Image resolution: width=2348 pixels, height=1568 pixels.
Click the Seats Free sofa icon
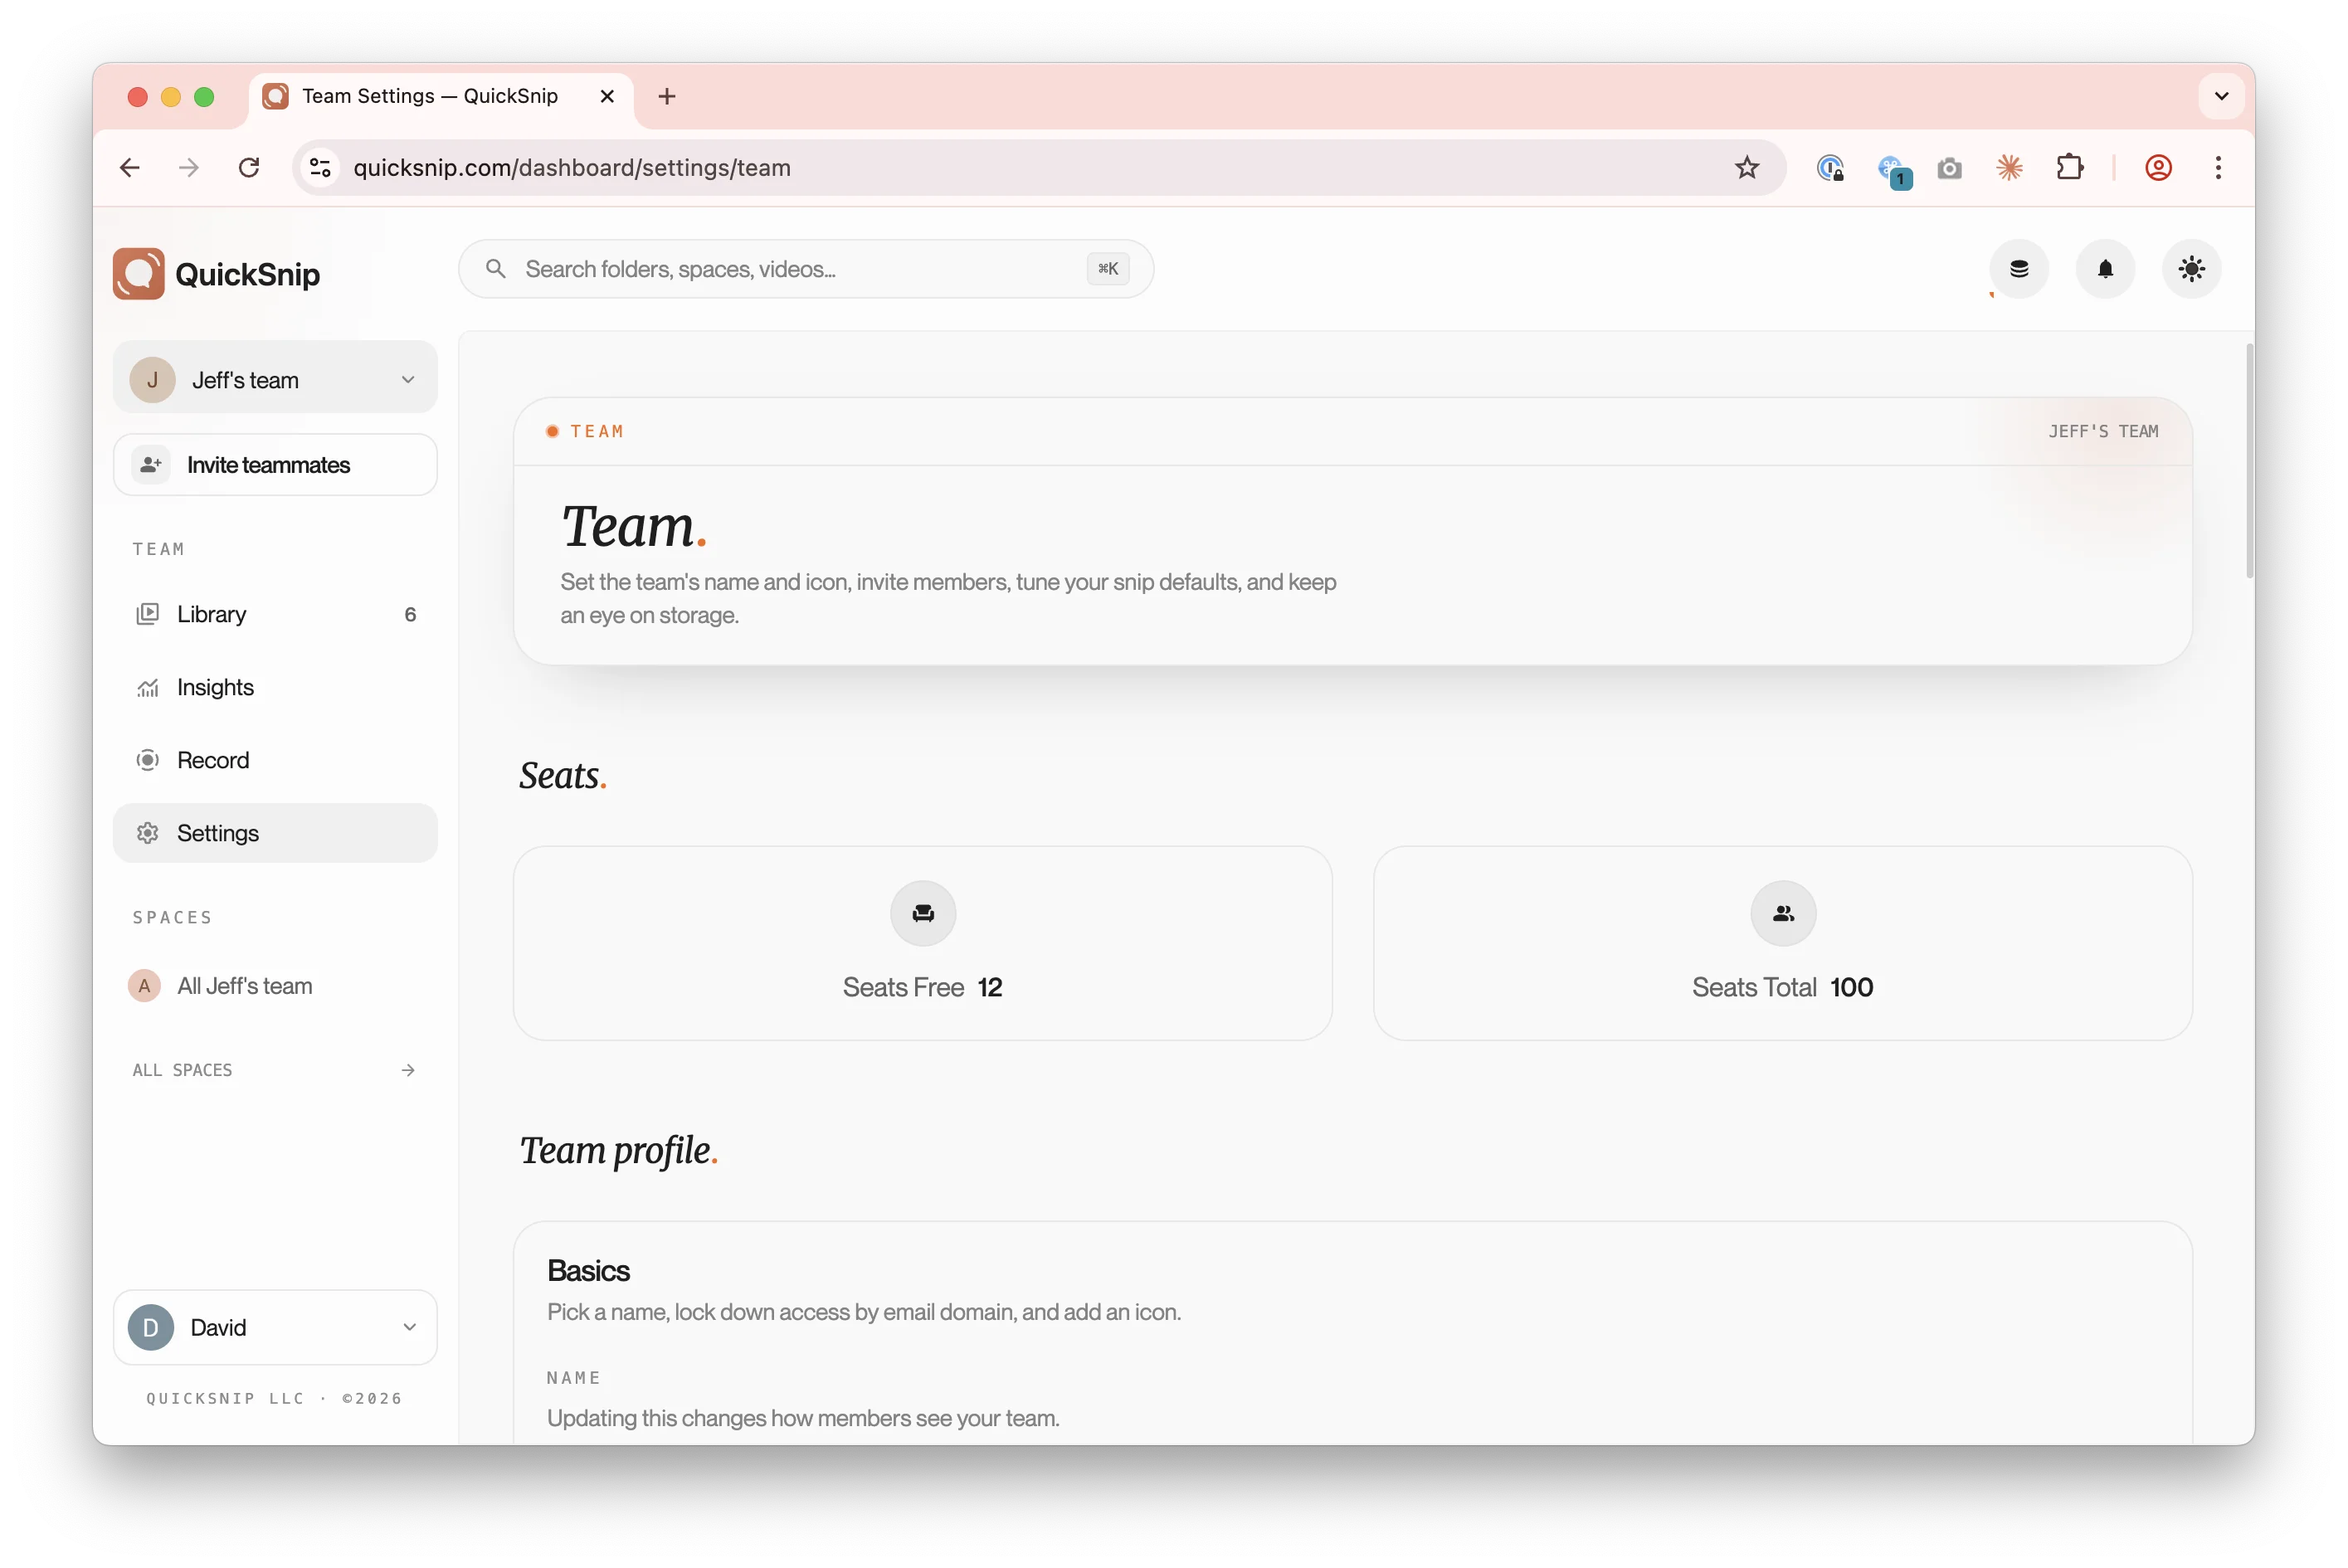point(923,913)
